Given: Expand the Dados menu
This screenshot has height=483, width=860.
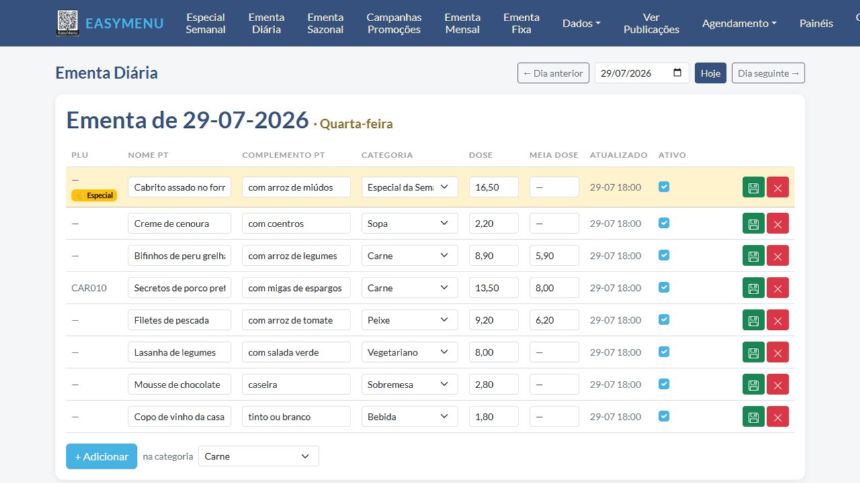Looking at the screenshot, I should pyautogui.click(x=581, y=23).
